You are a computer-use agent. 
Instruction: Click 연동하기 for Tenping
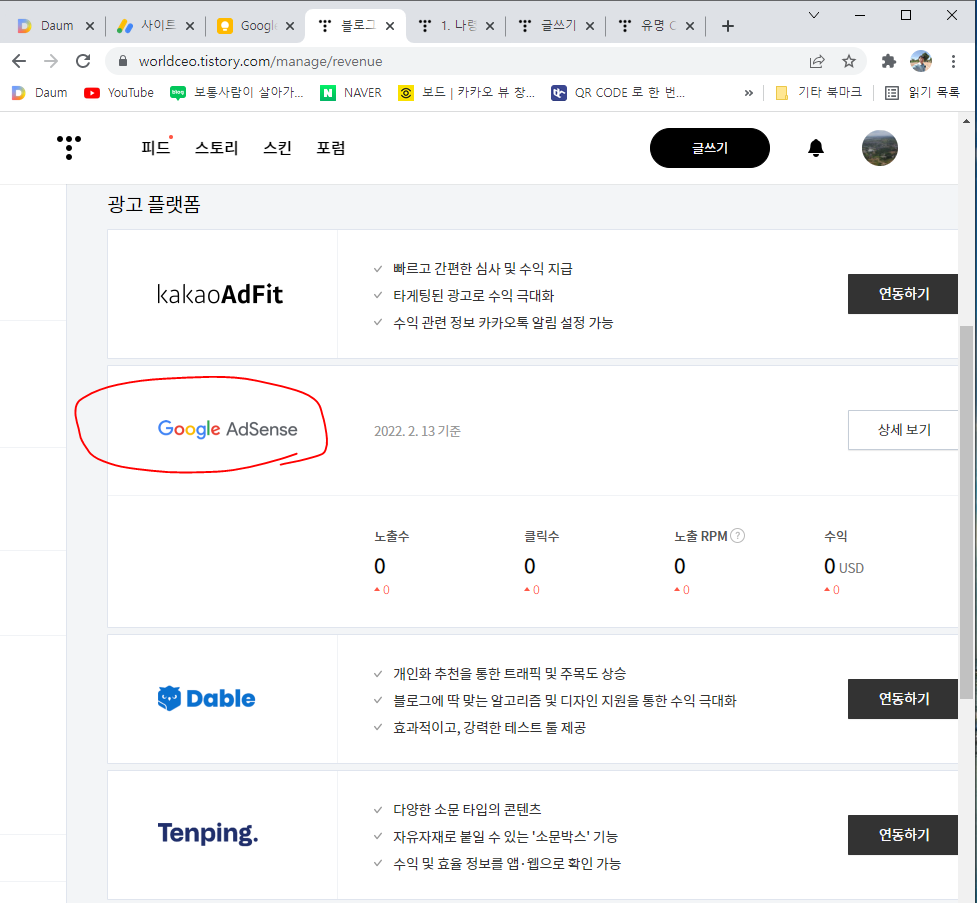[903, 834]
